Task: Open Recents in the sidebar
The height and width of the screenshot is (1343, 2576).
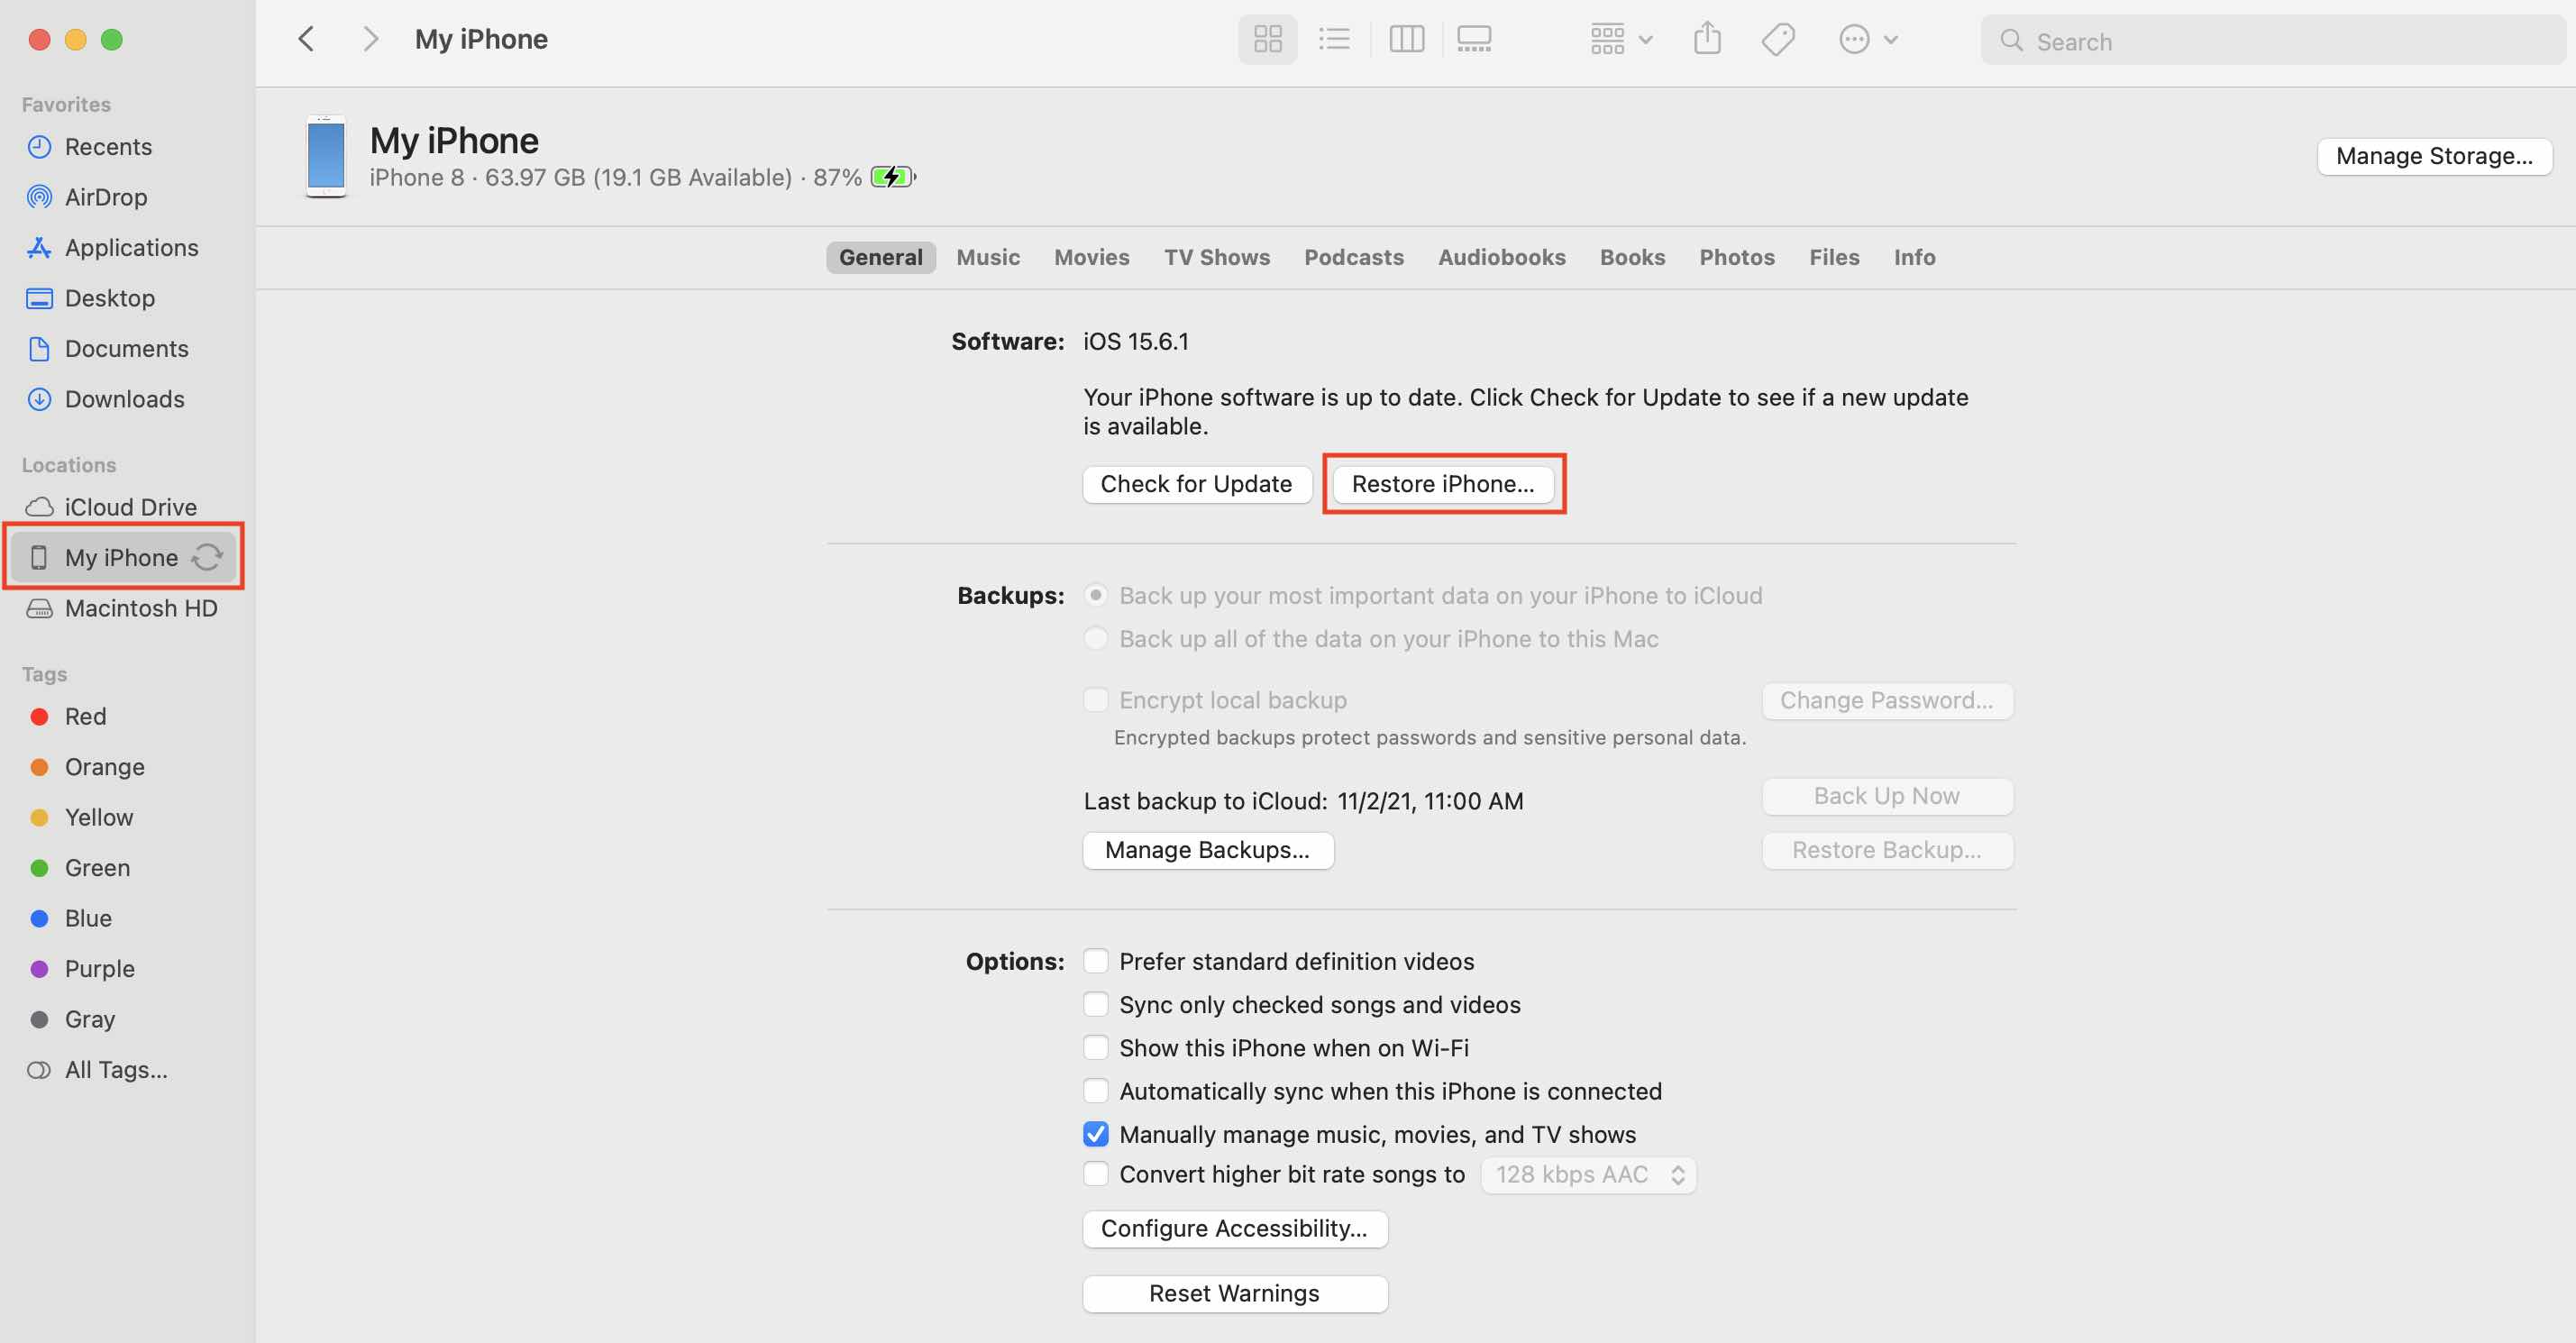Action: [x=108, y=147]
